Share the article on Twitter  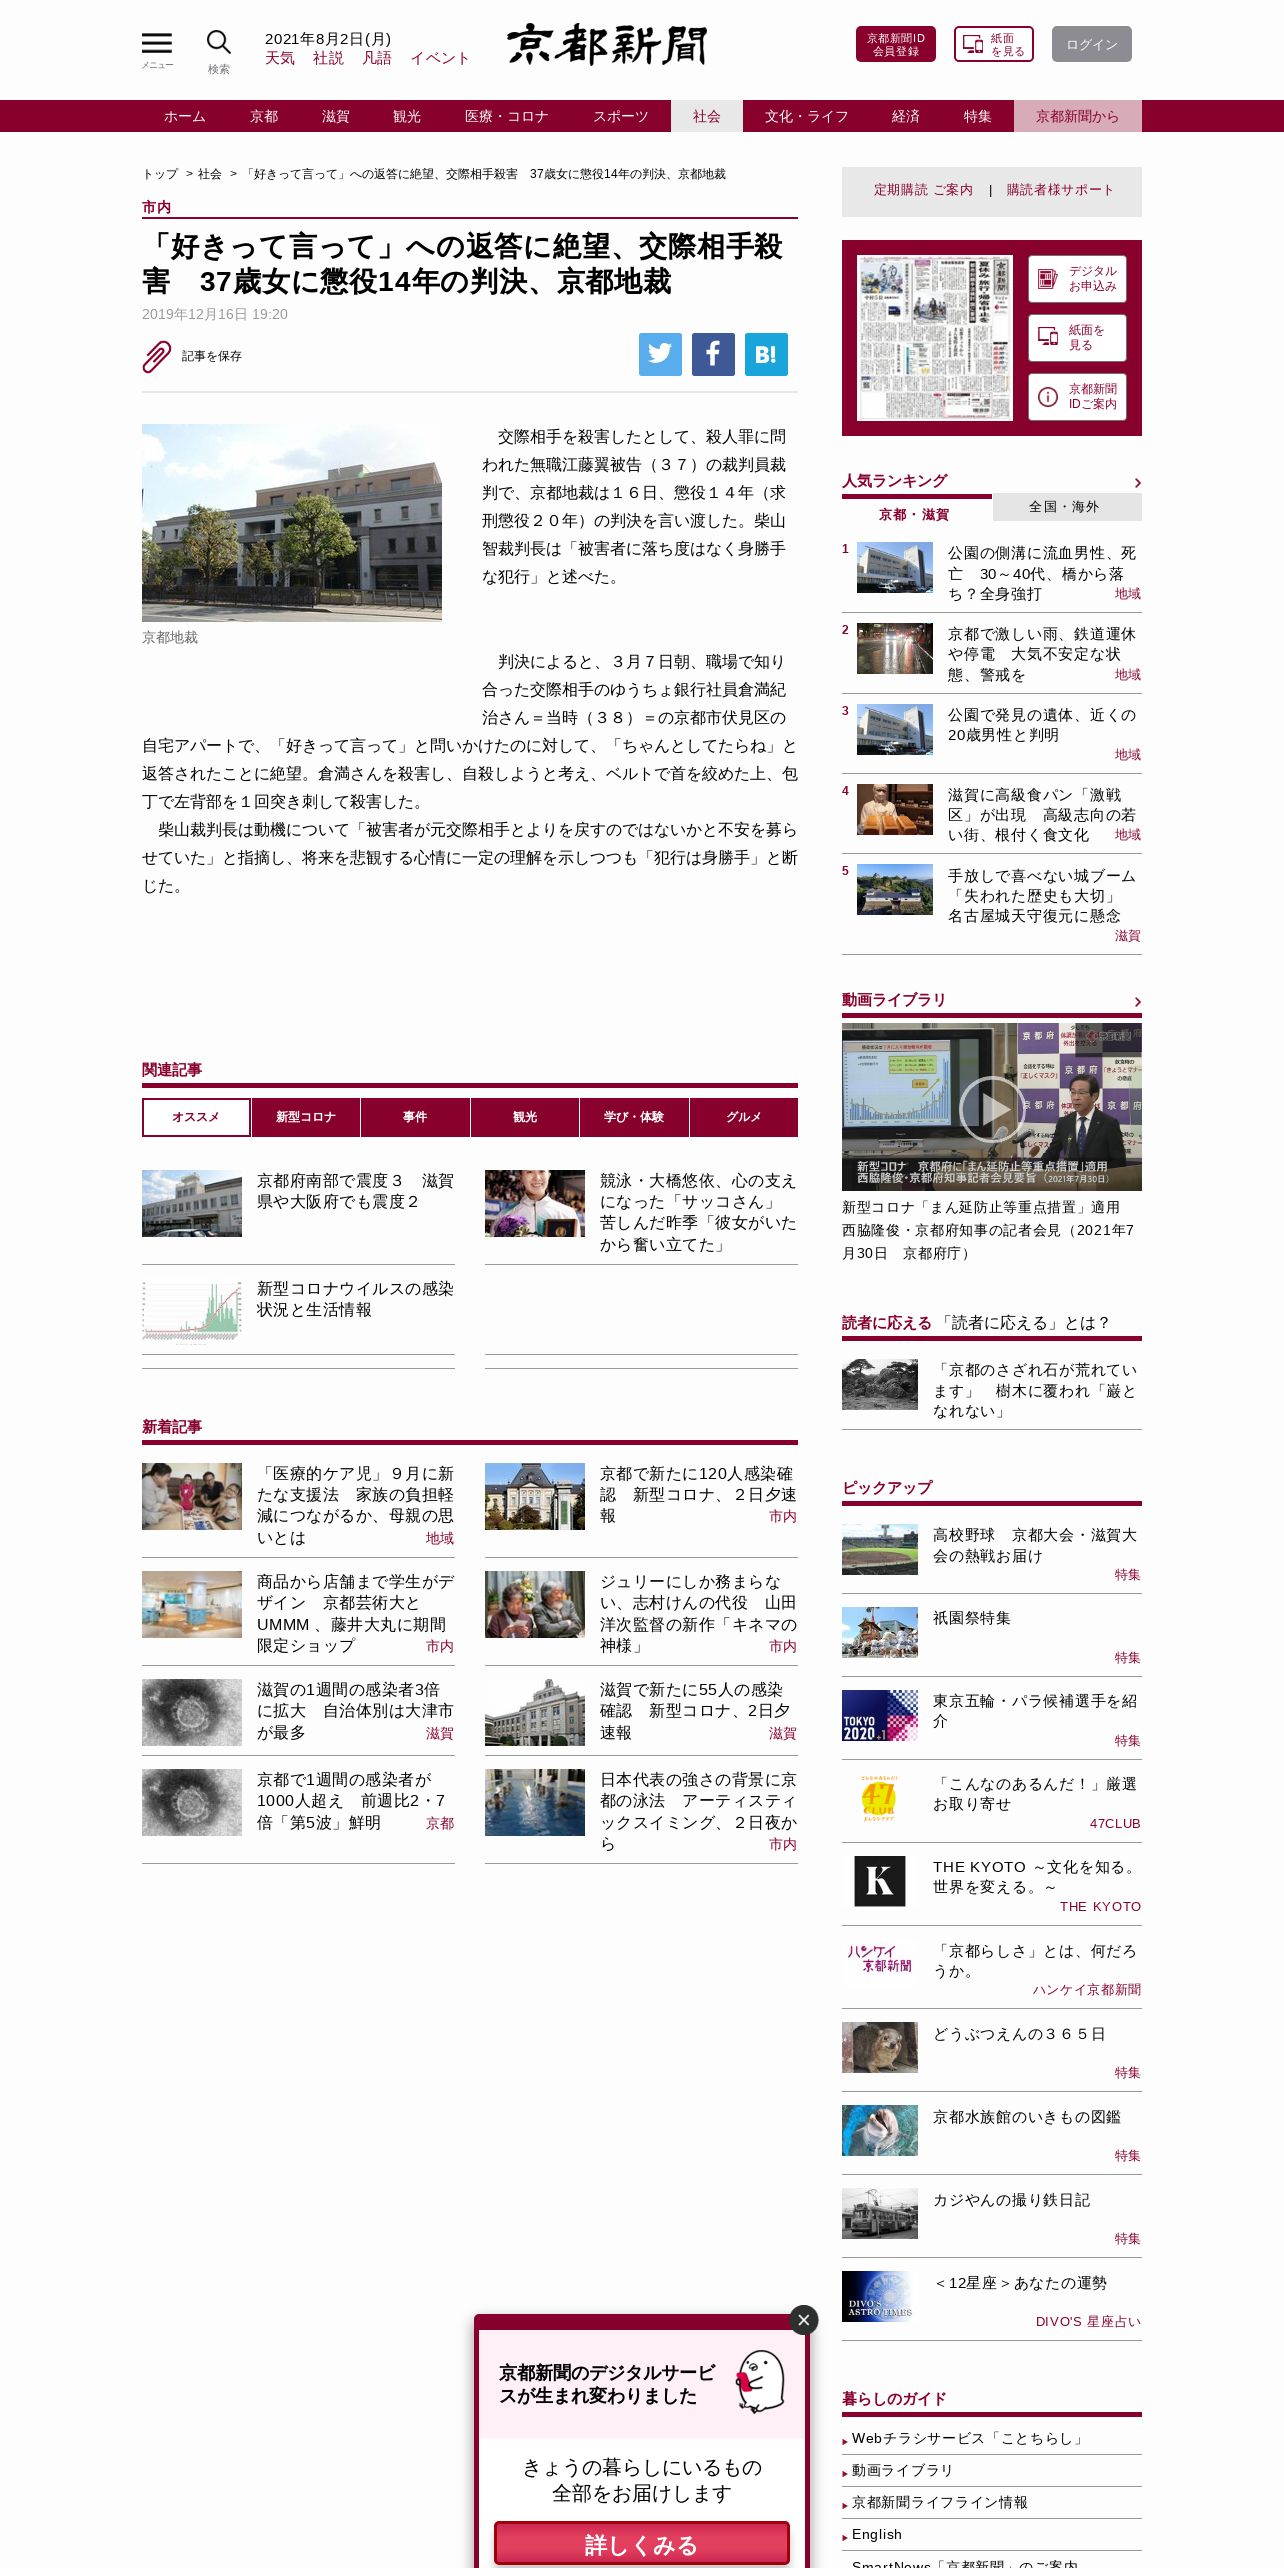[660, 354]
